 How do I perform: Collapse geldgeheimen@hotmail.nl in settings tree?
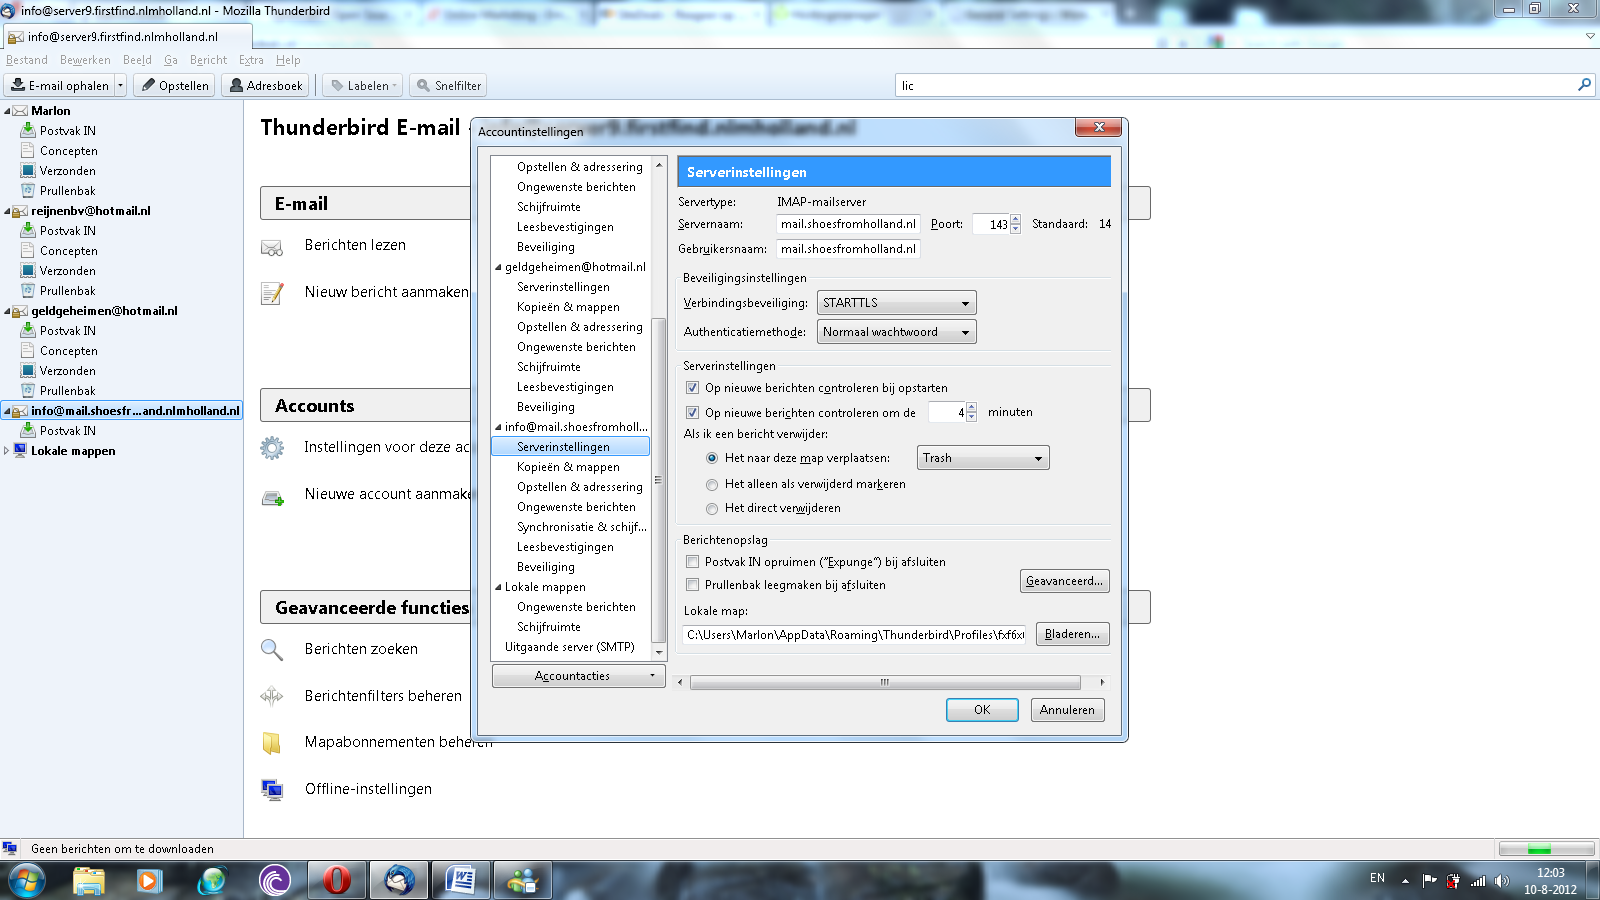pyautogui.click(x=498, y=267)
